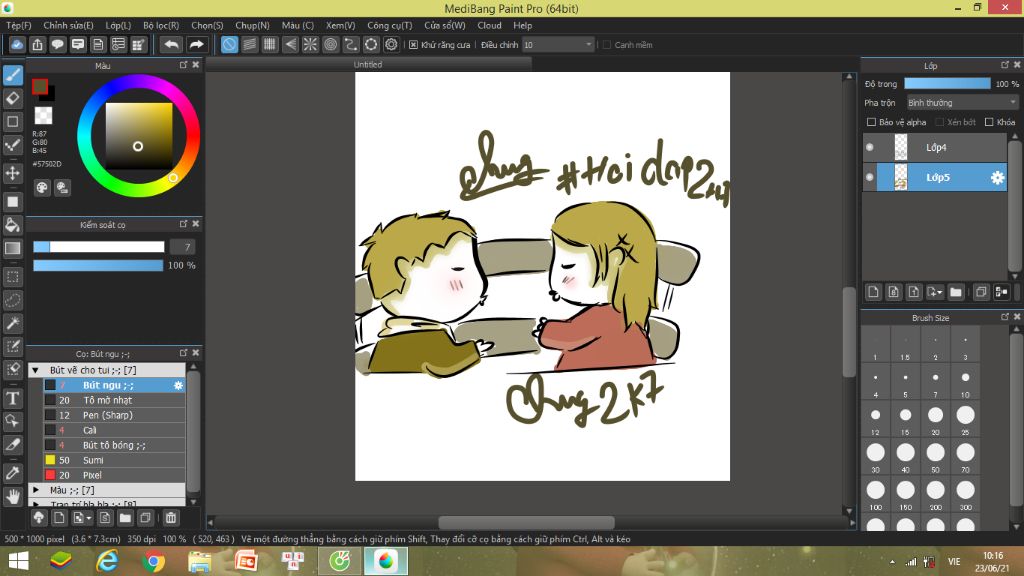This screenshot has width=1024, height=576.
Task: Open snap settings gear
Action: pyautogui.click(x=391, y=44)
